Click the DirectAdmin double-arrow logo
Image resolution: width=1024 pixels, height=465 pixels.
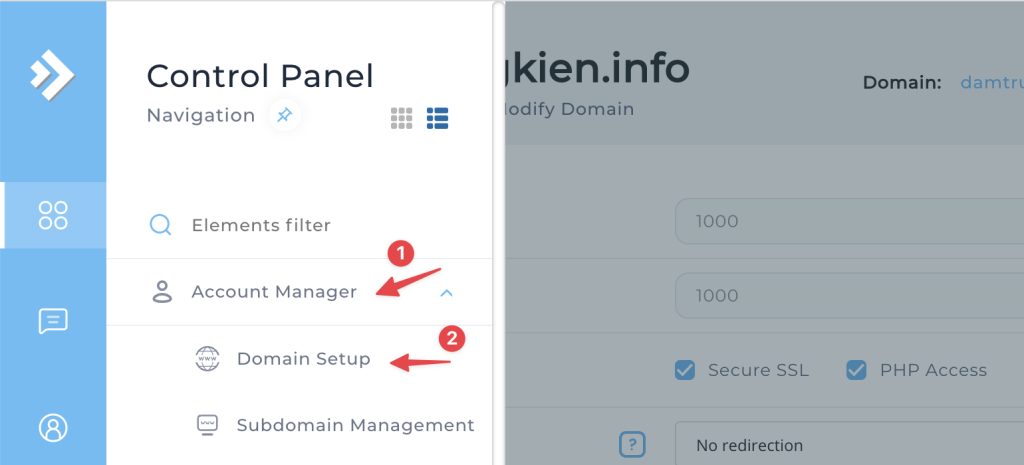52,74
